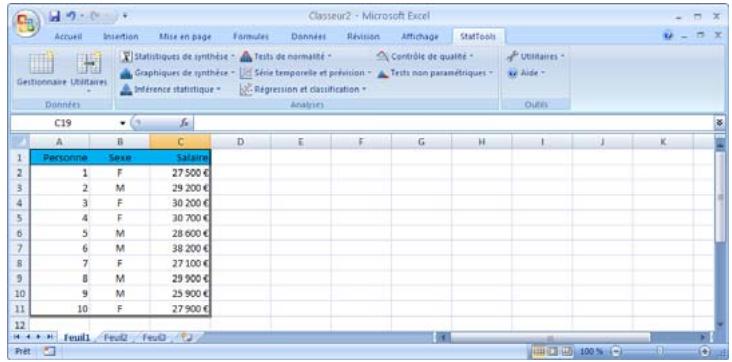
Task: Zoom in with the plus button
Action: click(x=706, y=350)
